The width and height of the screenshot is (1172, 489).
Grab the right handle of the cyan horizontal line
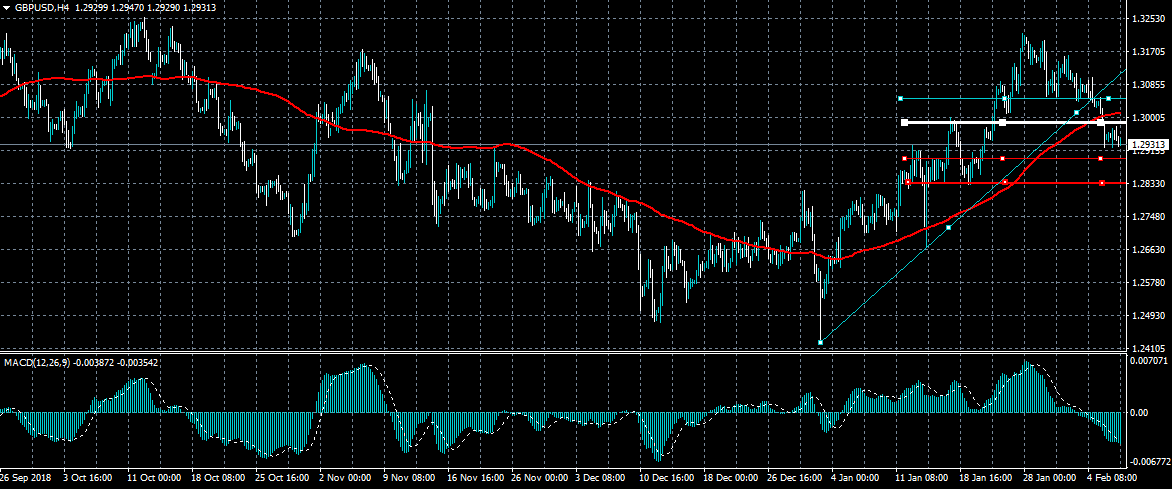[x=1108, y=99]
